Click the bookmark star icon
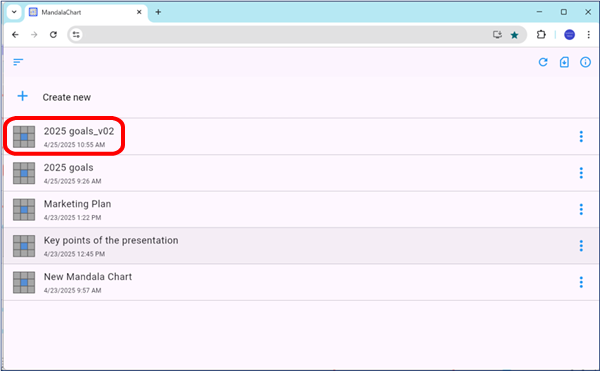Viewport: 600px width, 371px height. tap(514, 35)
